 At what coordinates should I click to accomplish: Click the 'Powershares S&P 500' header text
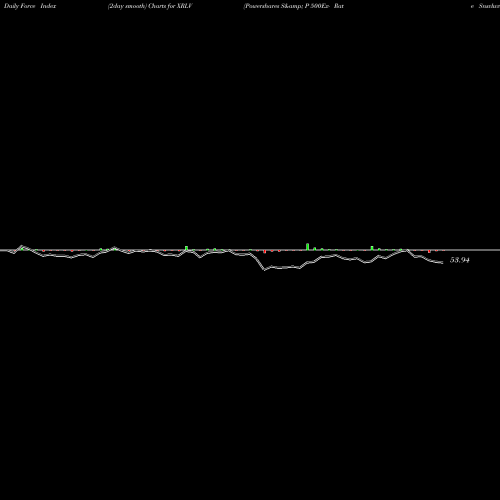pyautogui.click(x=293, y=6)
